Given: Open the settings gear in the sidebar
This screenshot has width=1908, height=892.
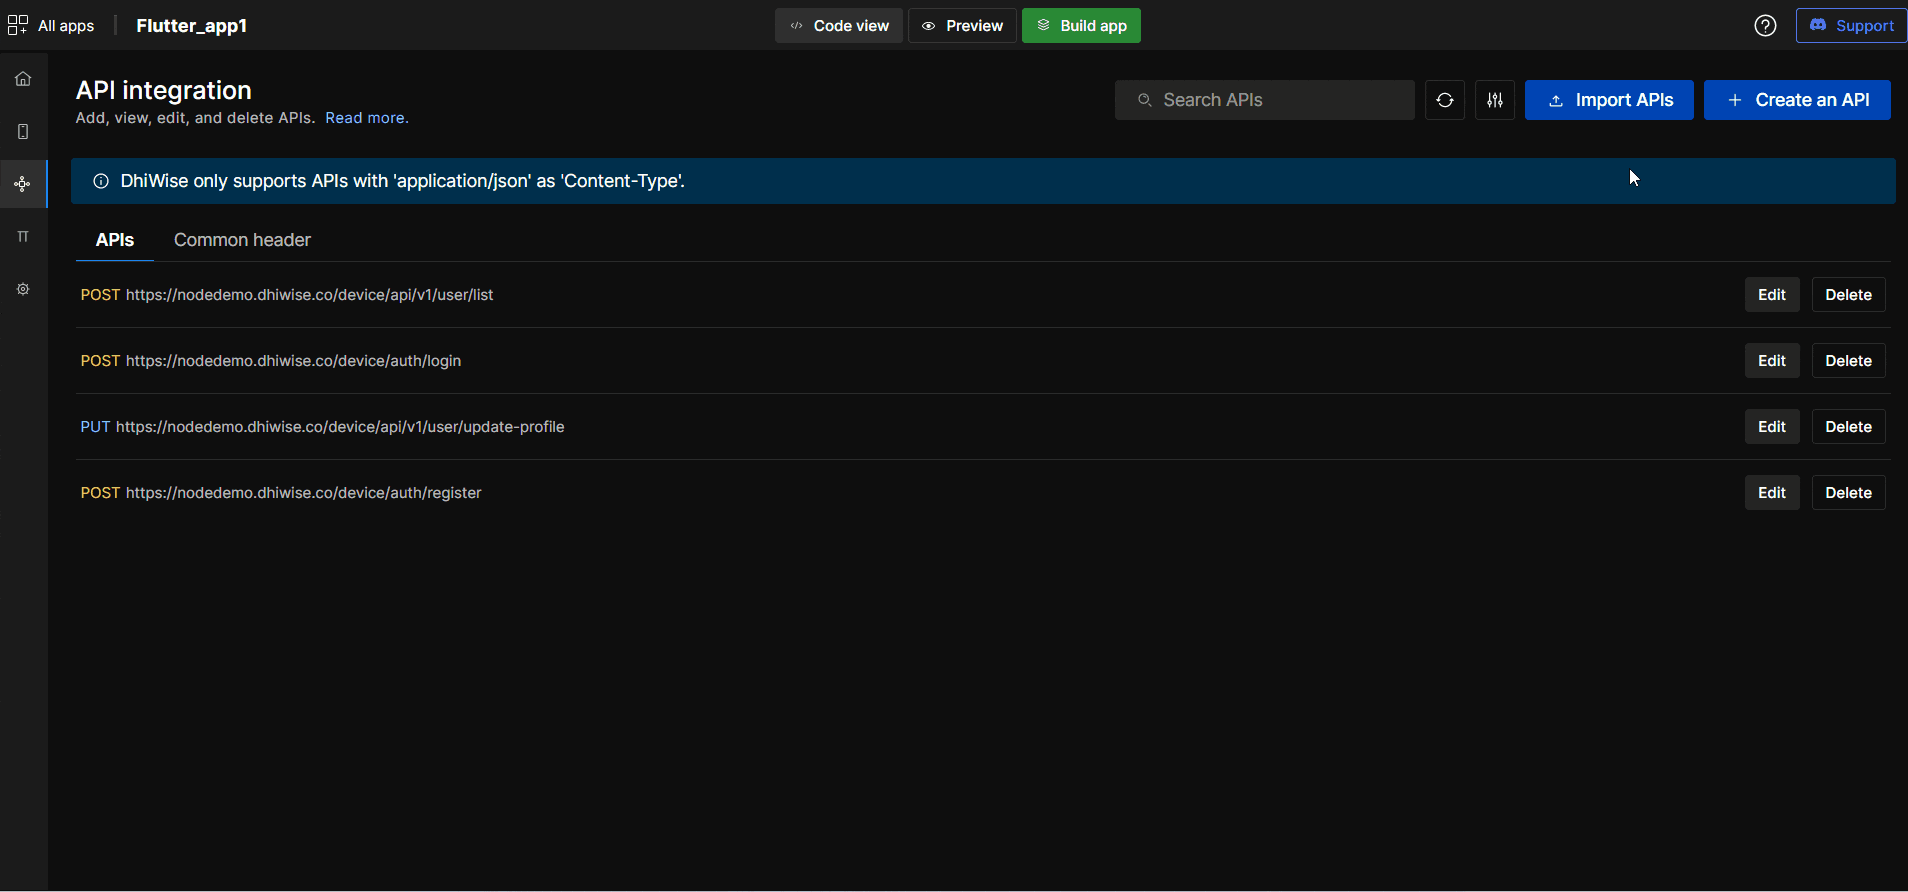Looking at the screenshot, I should click(23, 289).
